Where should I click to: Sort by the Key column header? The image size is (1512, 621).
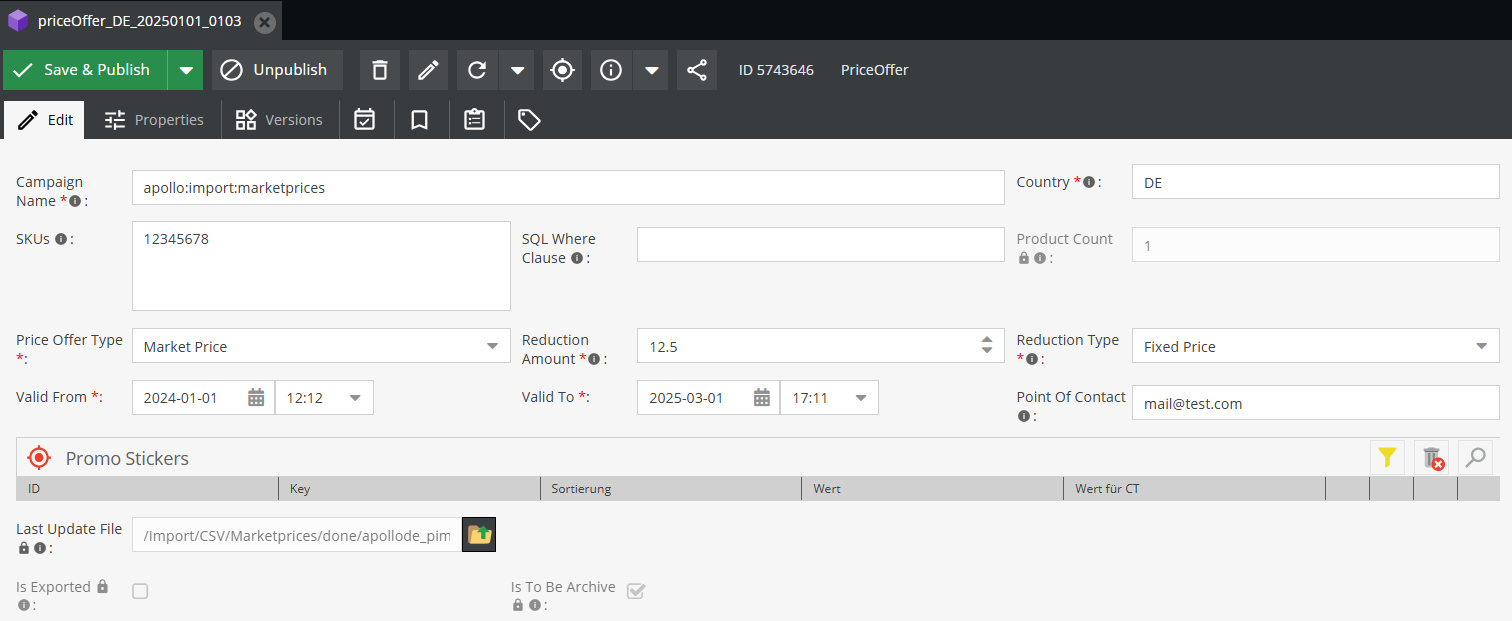[409, 489]
